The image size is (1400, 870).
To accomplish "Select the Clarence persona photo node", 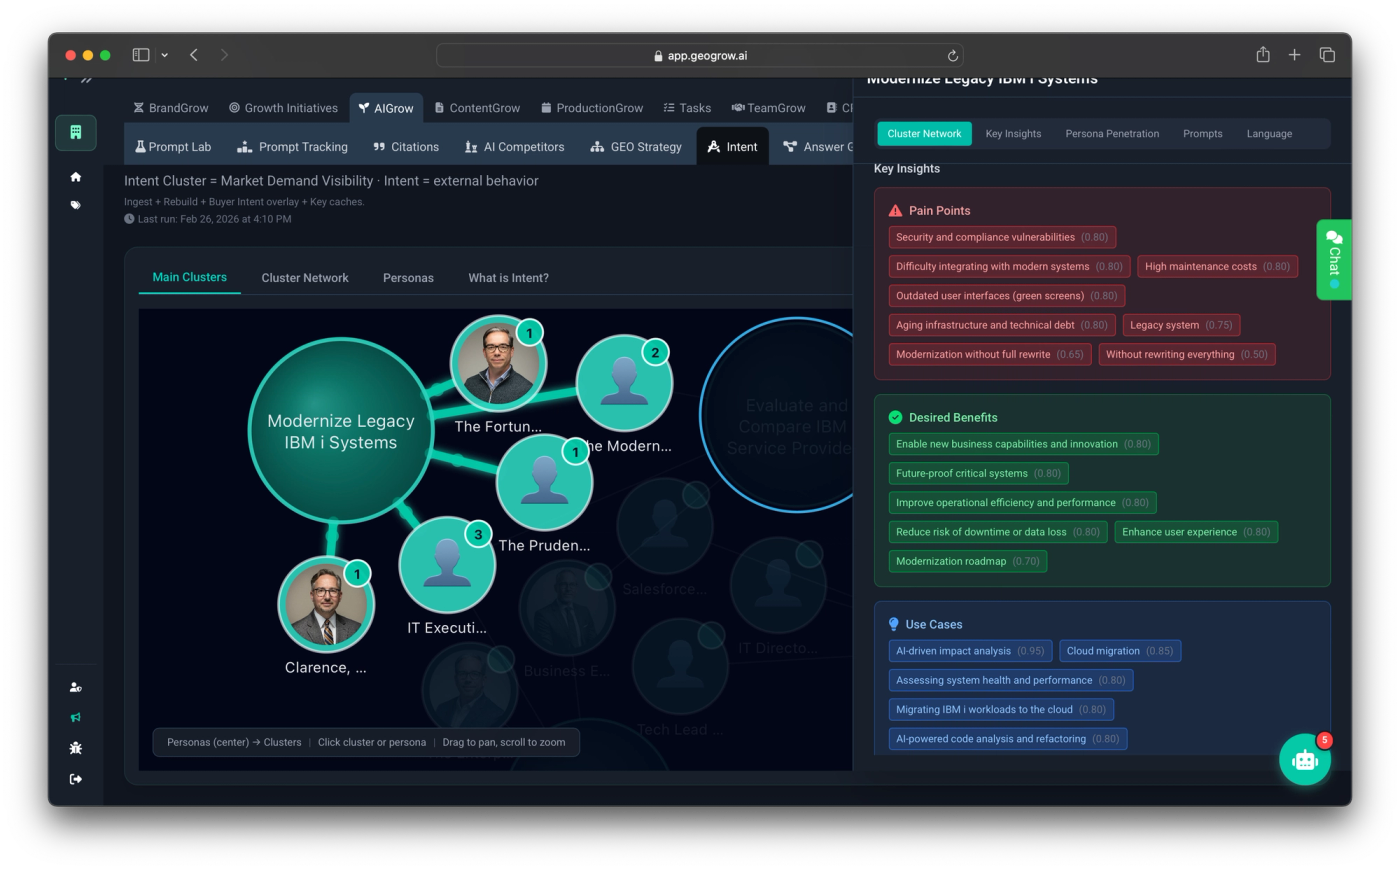I will click(x=326, y=604).
